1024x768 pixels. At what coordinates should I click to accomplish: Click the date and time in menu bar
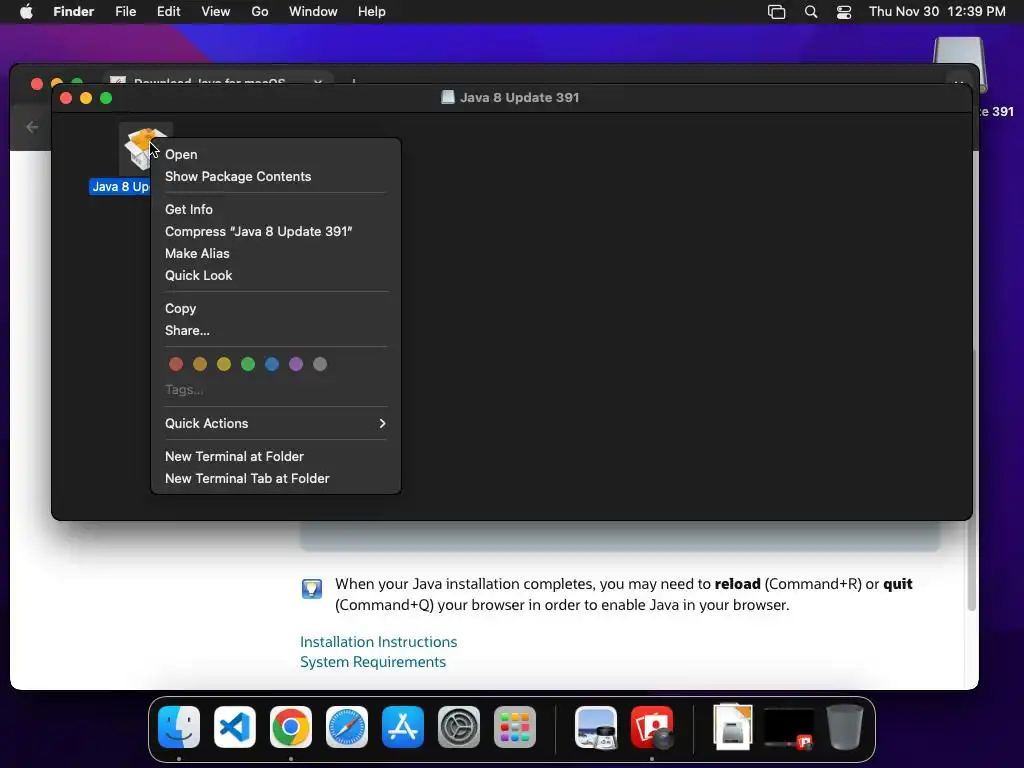[937, 12]
